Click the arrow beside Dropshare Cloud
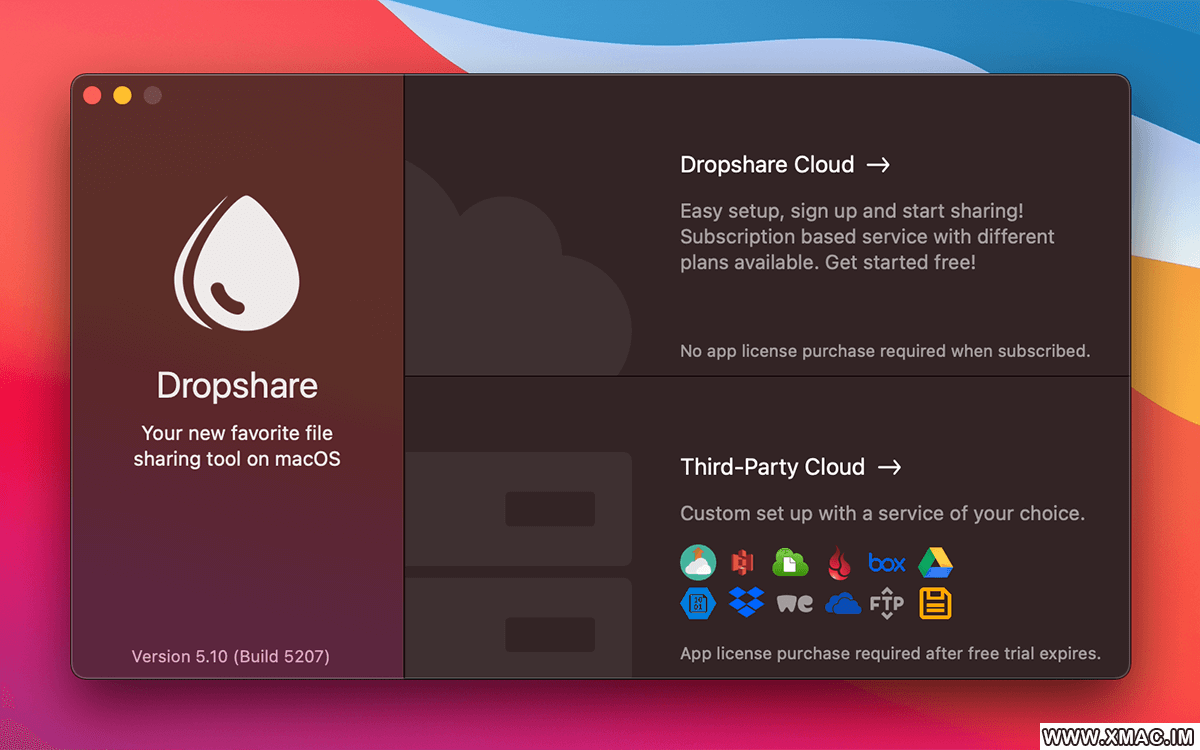Screen dimensions: 1200x750 pos(878,165)
